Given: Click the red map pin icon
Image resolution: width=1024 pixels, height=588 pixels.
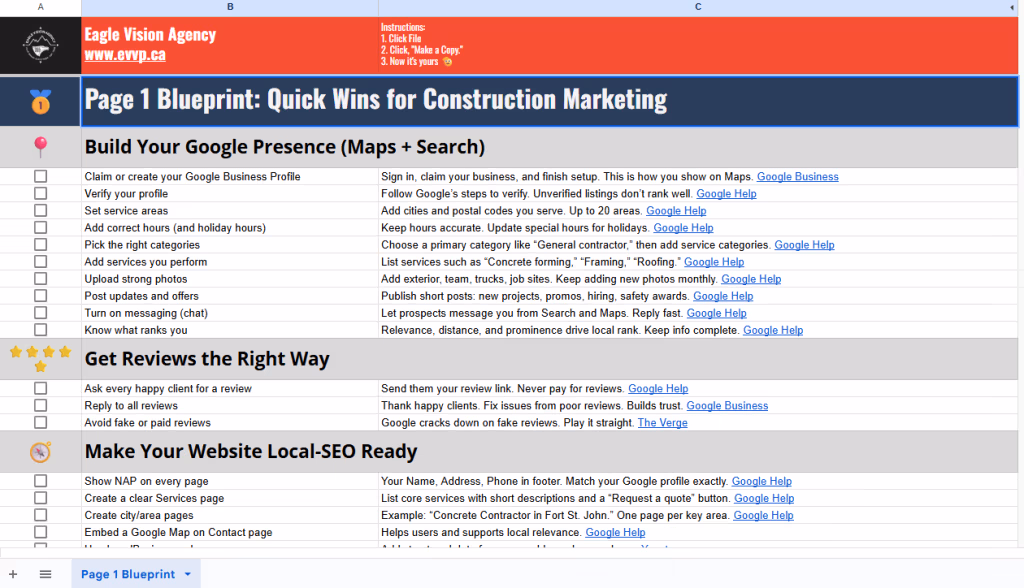Looking at the screenshot, I should 40,147.
